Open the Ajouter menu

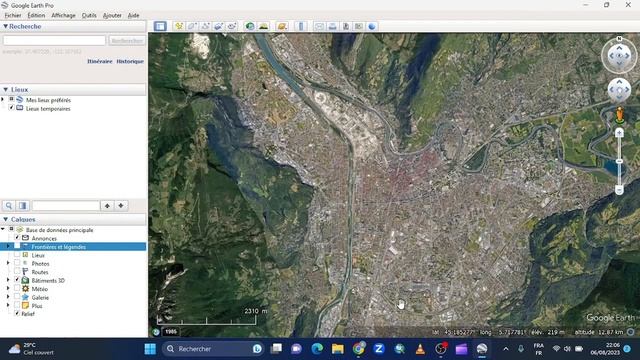pos(112,16)
